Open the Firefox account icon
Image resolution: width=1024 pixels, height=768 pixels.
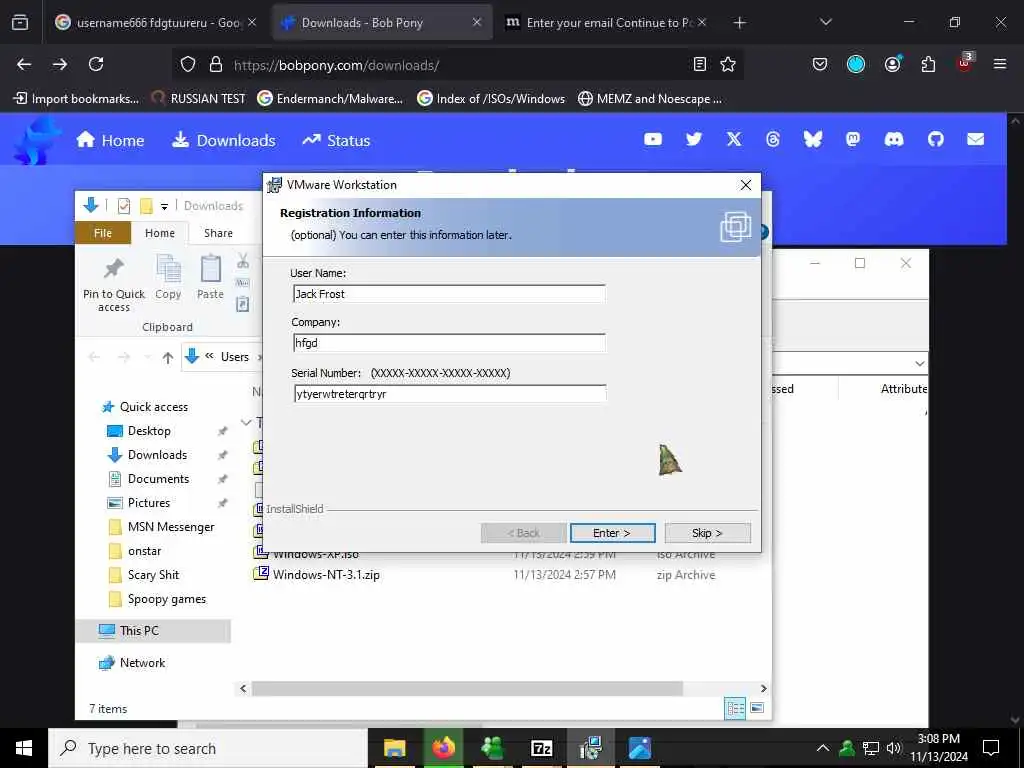892,64
